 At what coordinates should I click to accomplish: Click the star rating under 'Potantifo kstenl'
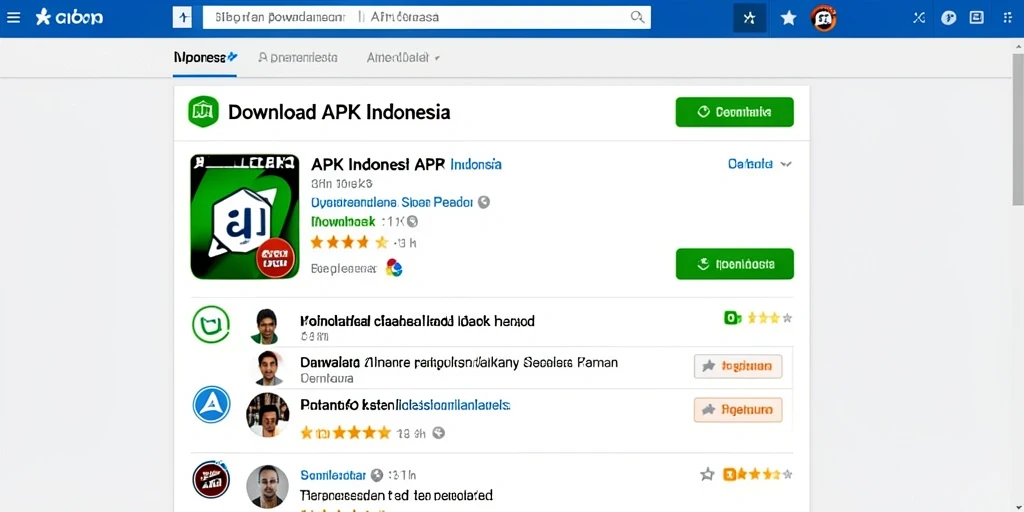pyautogui.click(x=345, y=432)
